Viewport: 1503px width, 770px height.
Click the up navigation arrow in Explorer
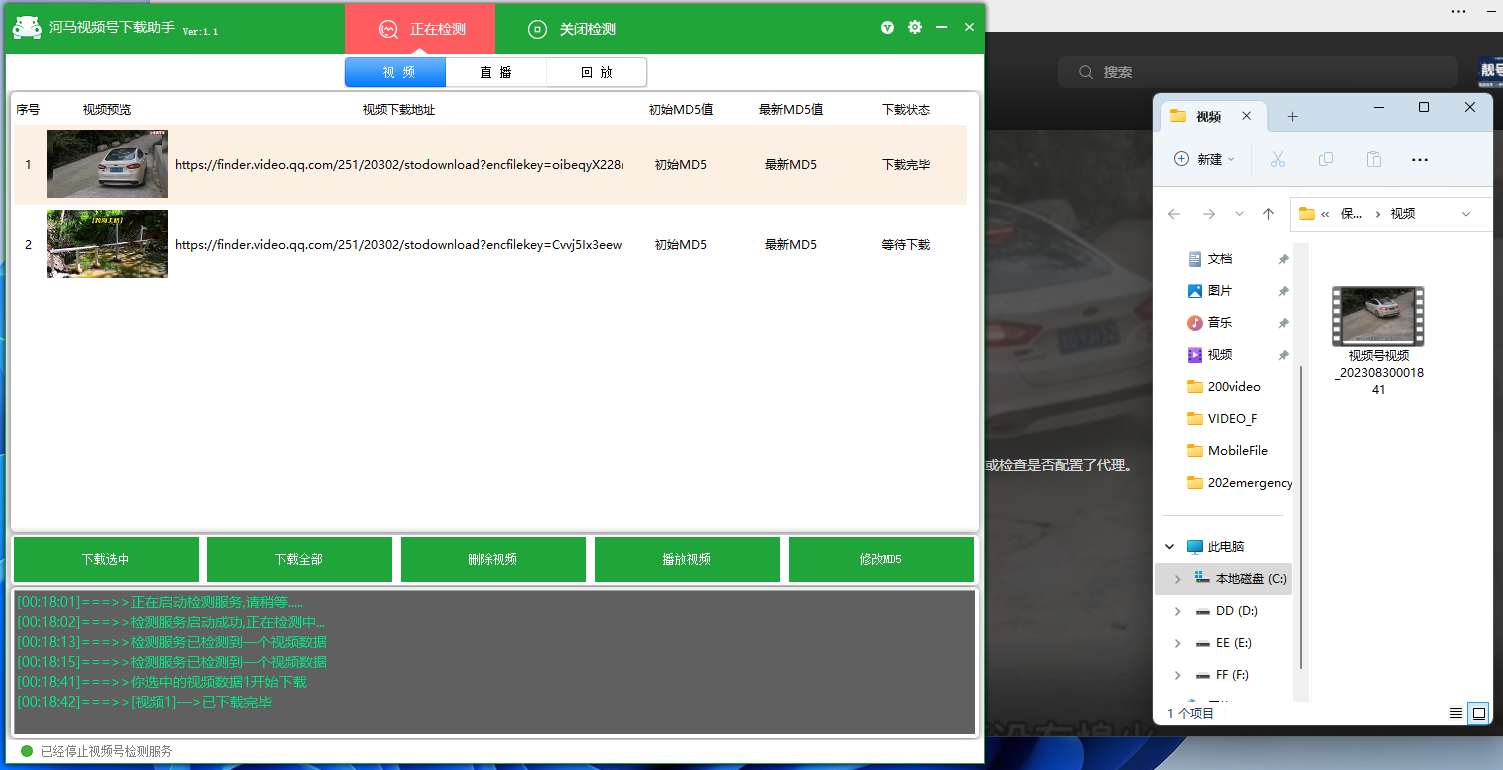click(x=1269, y=213)
